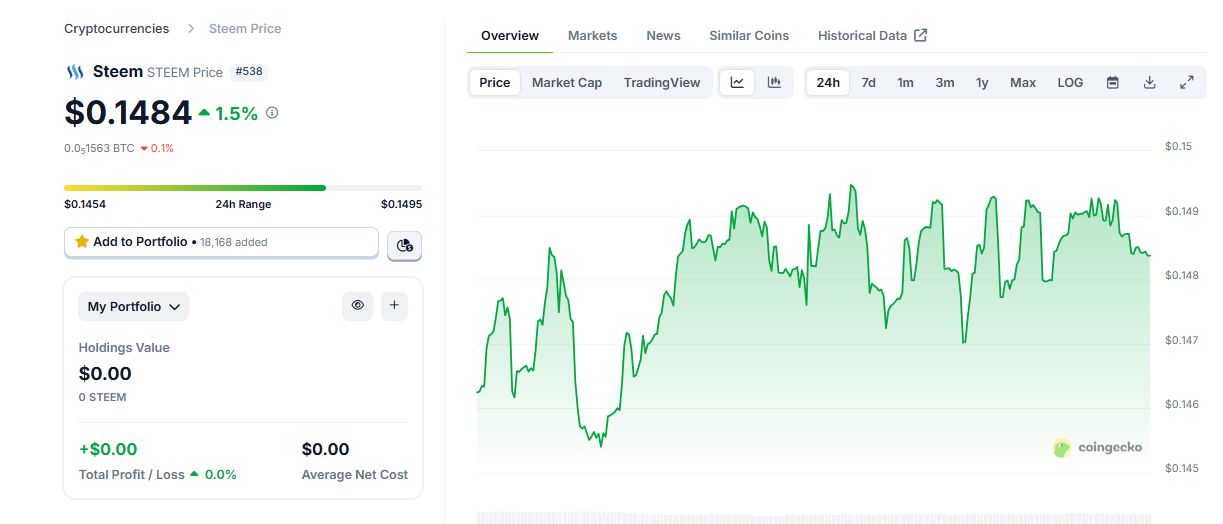Click the 24h Range label

pyautogui.click(x=243, y=204)
